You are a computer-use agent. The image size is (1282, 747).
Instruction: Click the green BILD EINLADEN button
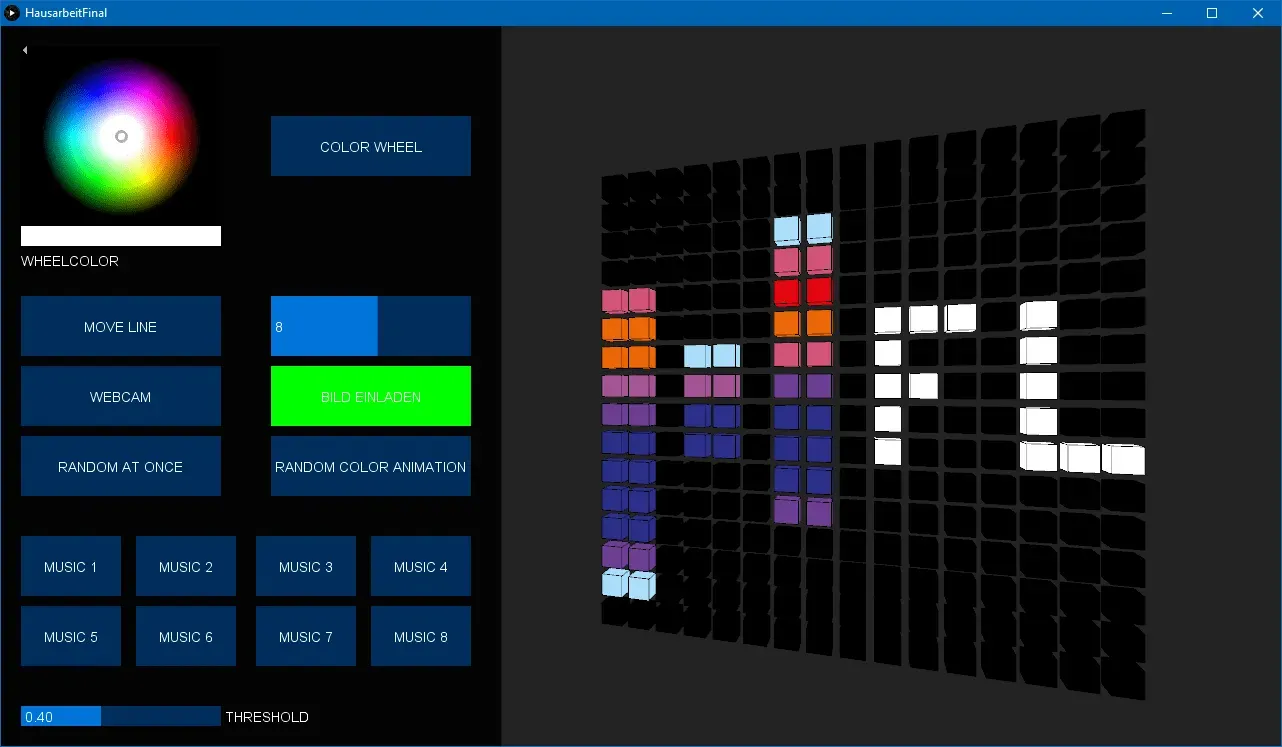coord(371,396)
